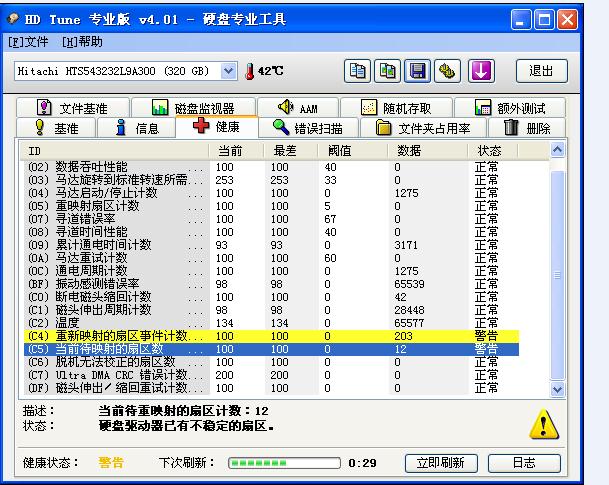This screenshot has width=609, height=485.
Task: Click the HD Tune title bar icon
Action: 14,18
